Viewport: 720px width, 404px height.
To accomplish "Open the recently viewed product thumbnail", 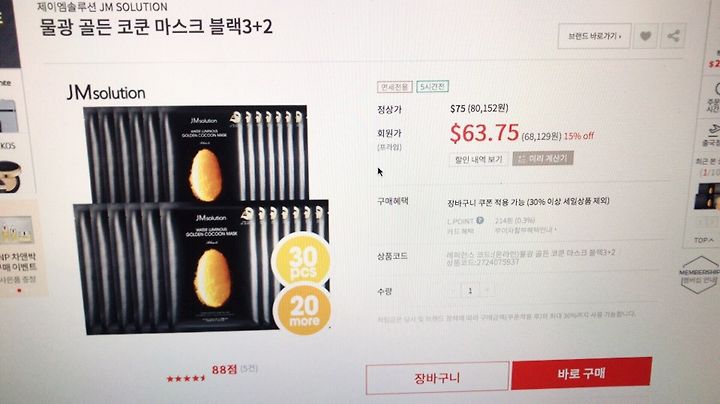I will pyautogui.click(x=708, y=196).
